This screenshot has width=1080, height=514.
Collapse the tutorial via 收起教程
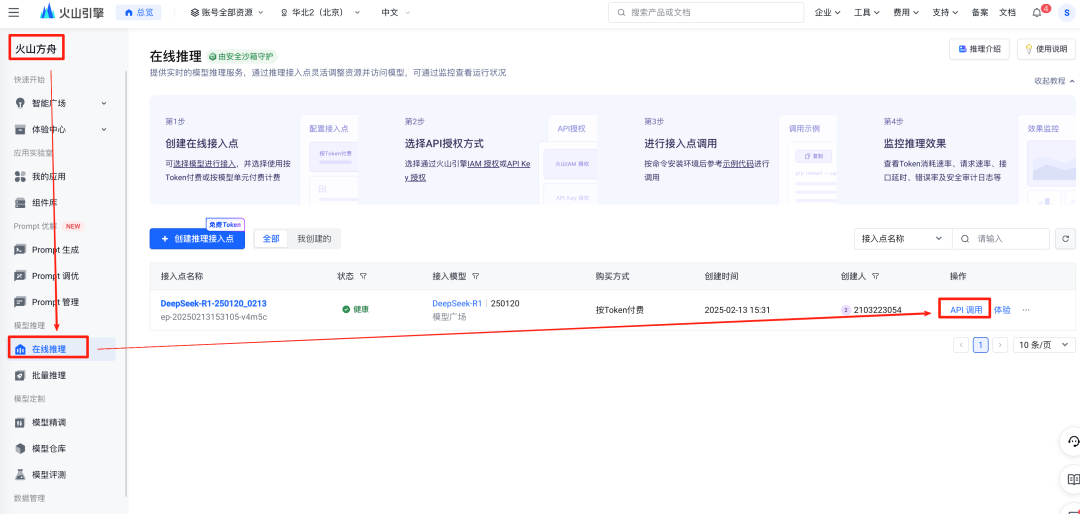click(x=1054, y=81)
